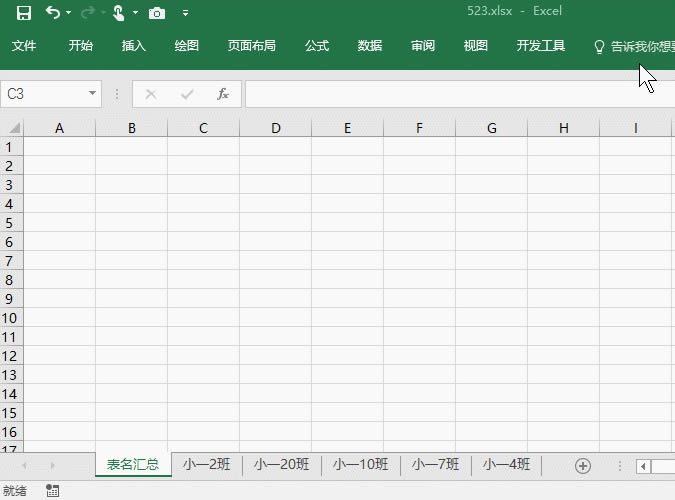
Task: Switch to the 视图 ribbon tab
Action: click(476, 46)
